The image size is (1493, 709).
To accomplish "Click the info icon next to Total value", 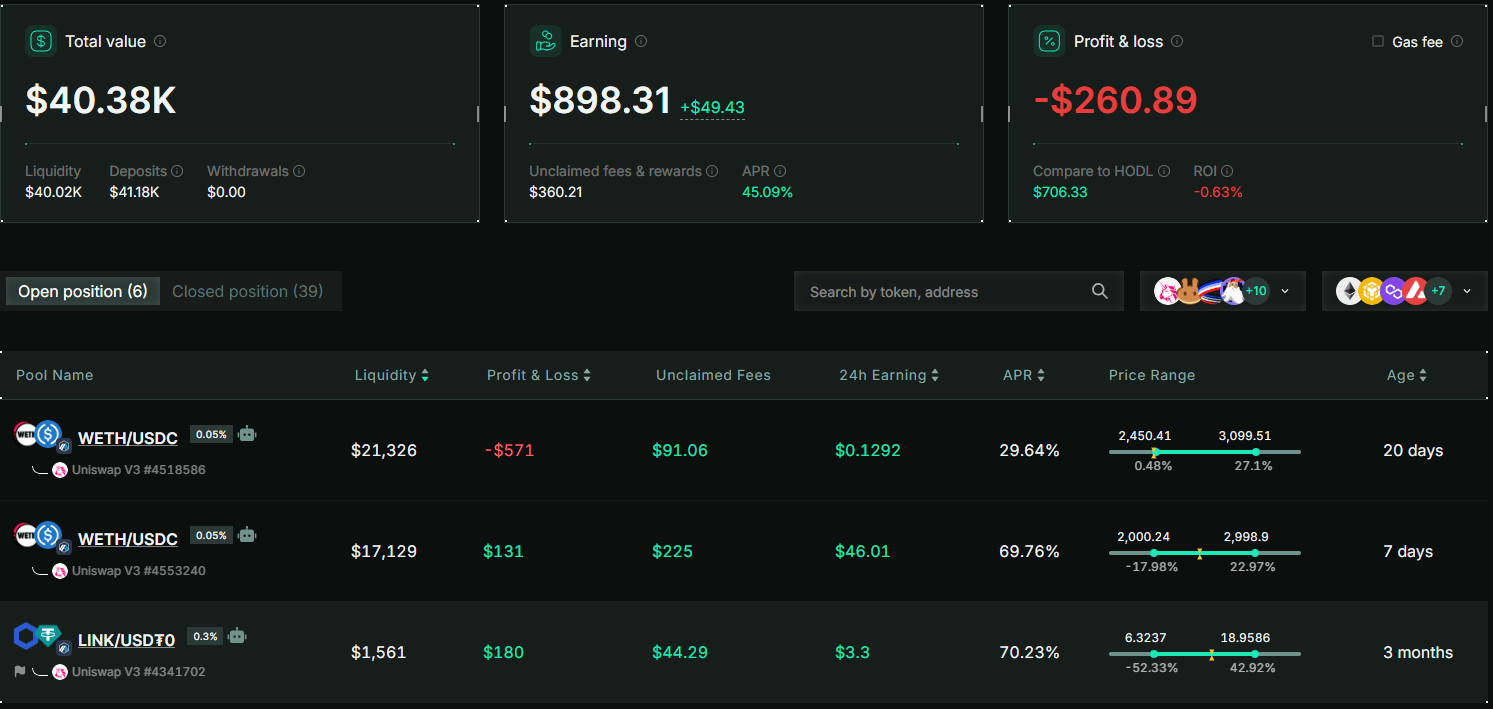I will point(160,42).
